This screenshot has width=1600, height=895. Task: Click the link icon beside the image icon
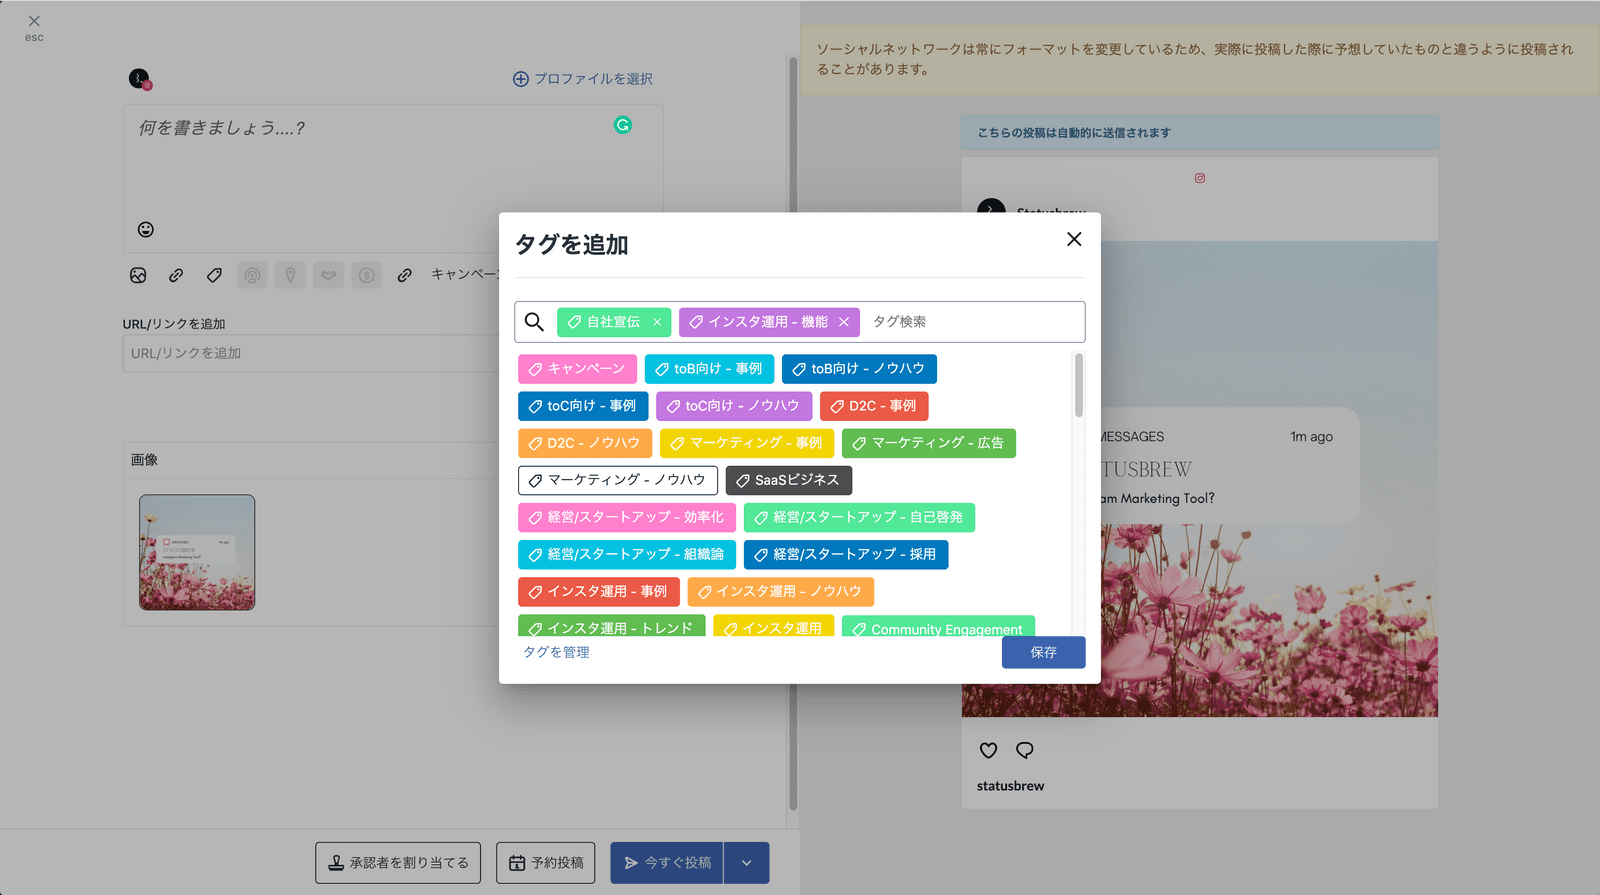coord(176,275)
